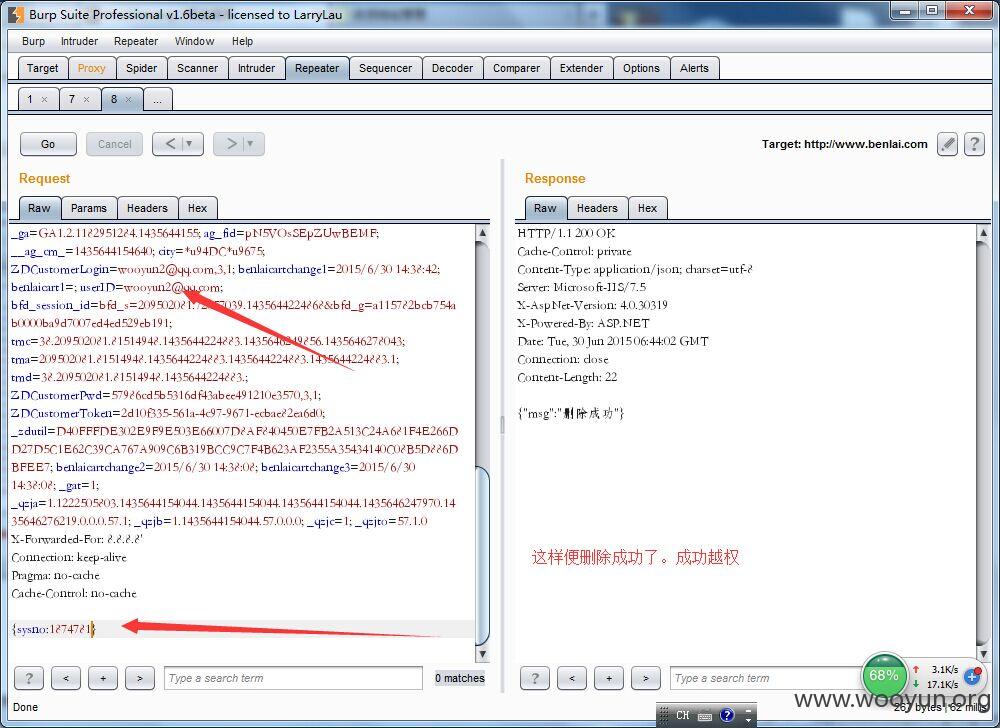1000x728 pixels.
Task: Show request Params view
Action: pyautogui.click(x=89, y=208)
